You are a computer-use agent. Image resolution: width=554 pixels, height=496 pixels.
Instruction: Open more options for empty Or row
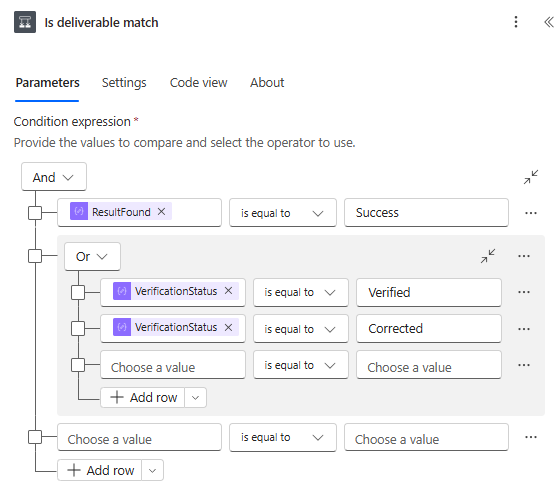click(524, 365)
